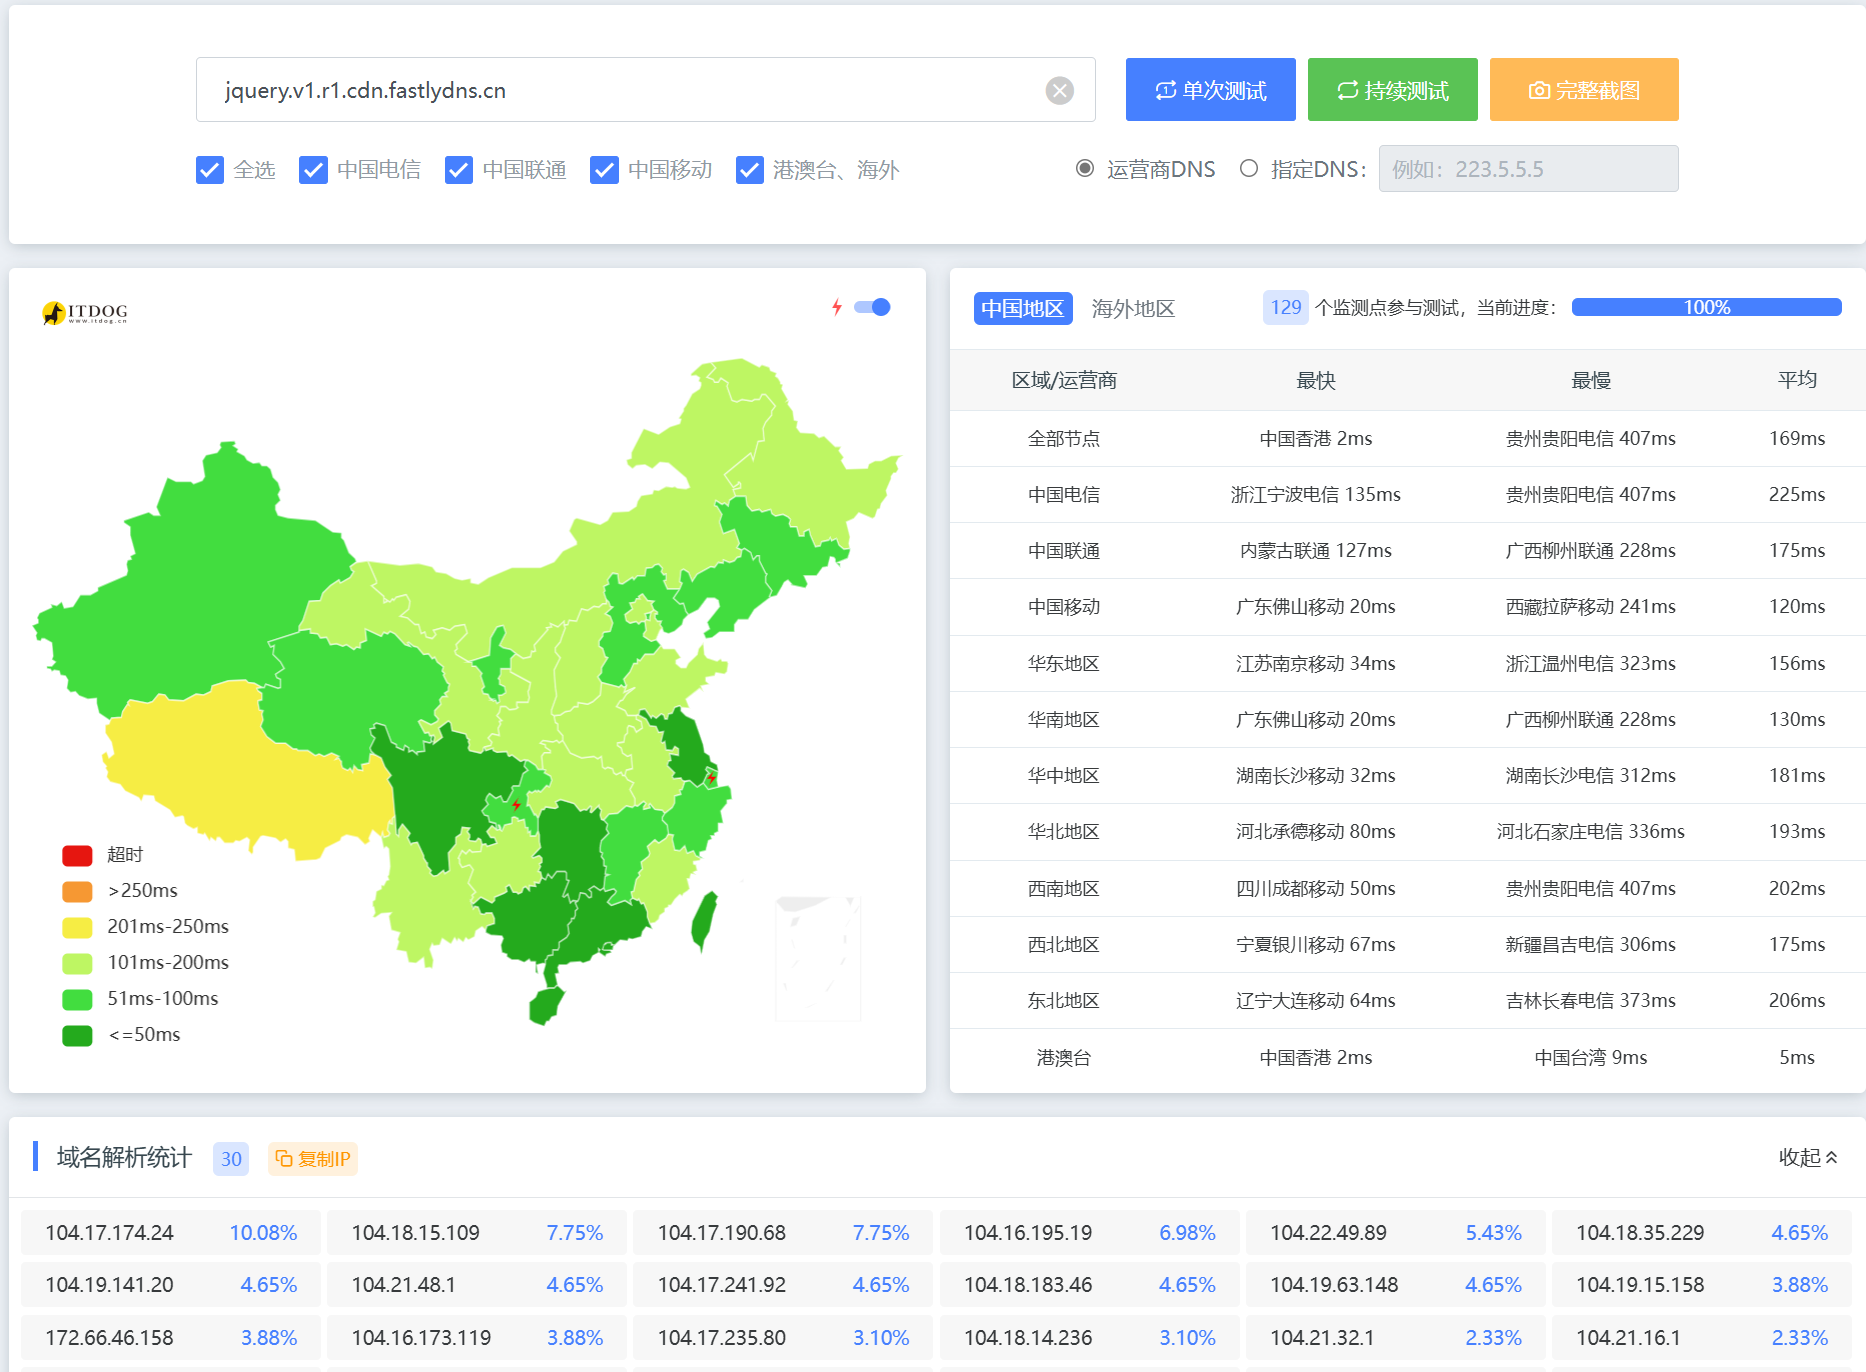Toggle the 港澳台、海外 checkbox

click(750, 170)
